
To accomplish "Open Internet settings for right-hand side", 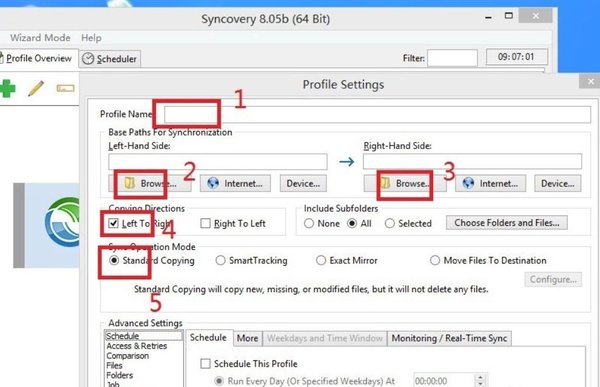I will (490, 184).
